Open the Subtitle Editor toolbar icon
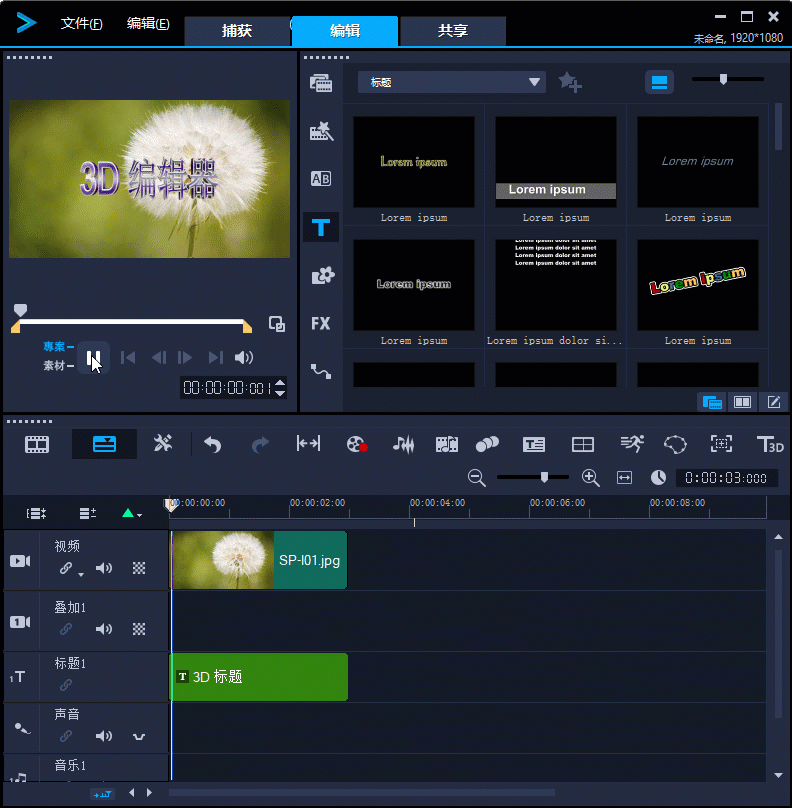This screenshot has height=808, width=792. point(534,444)
